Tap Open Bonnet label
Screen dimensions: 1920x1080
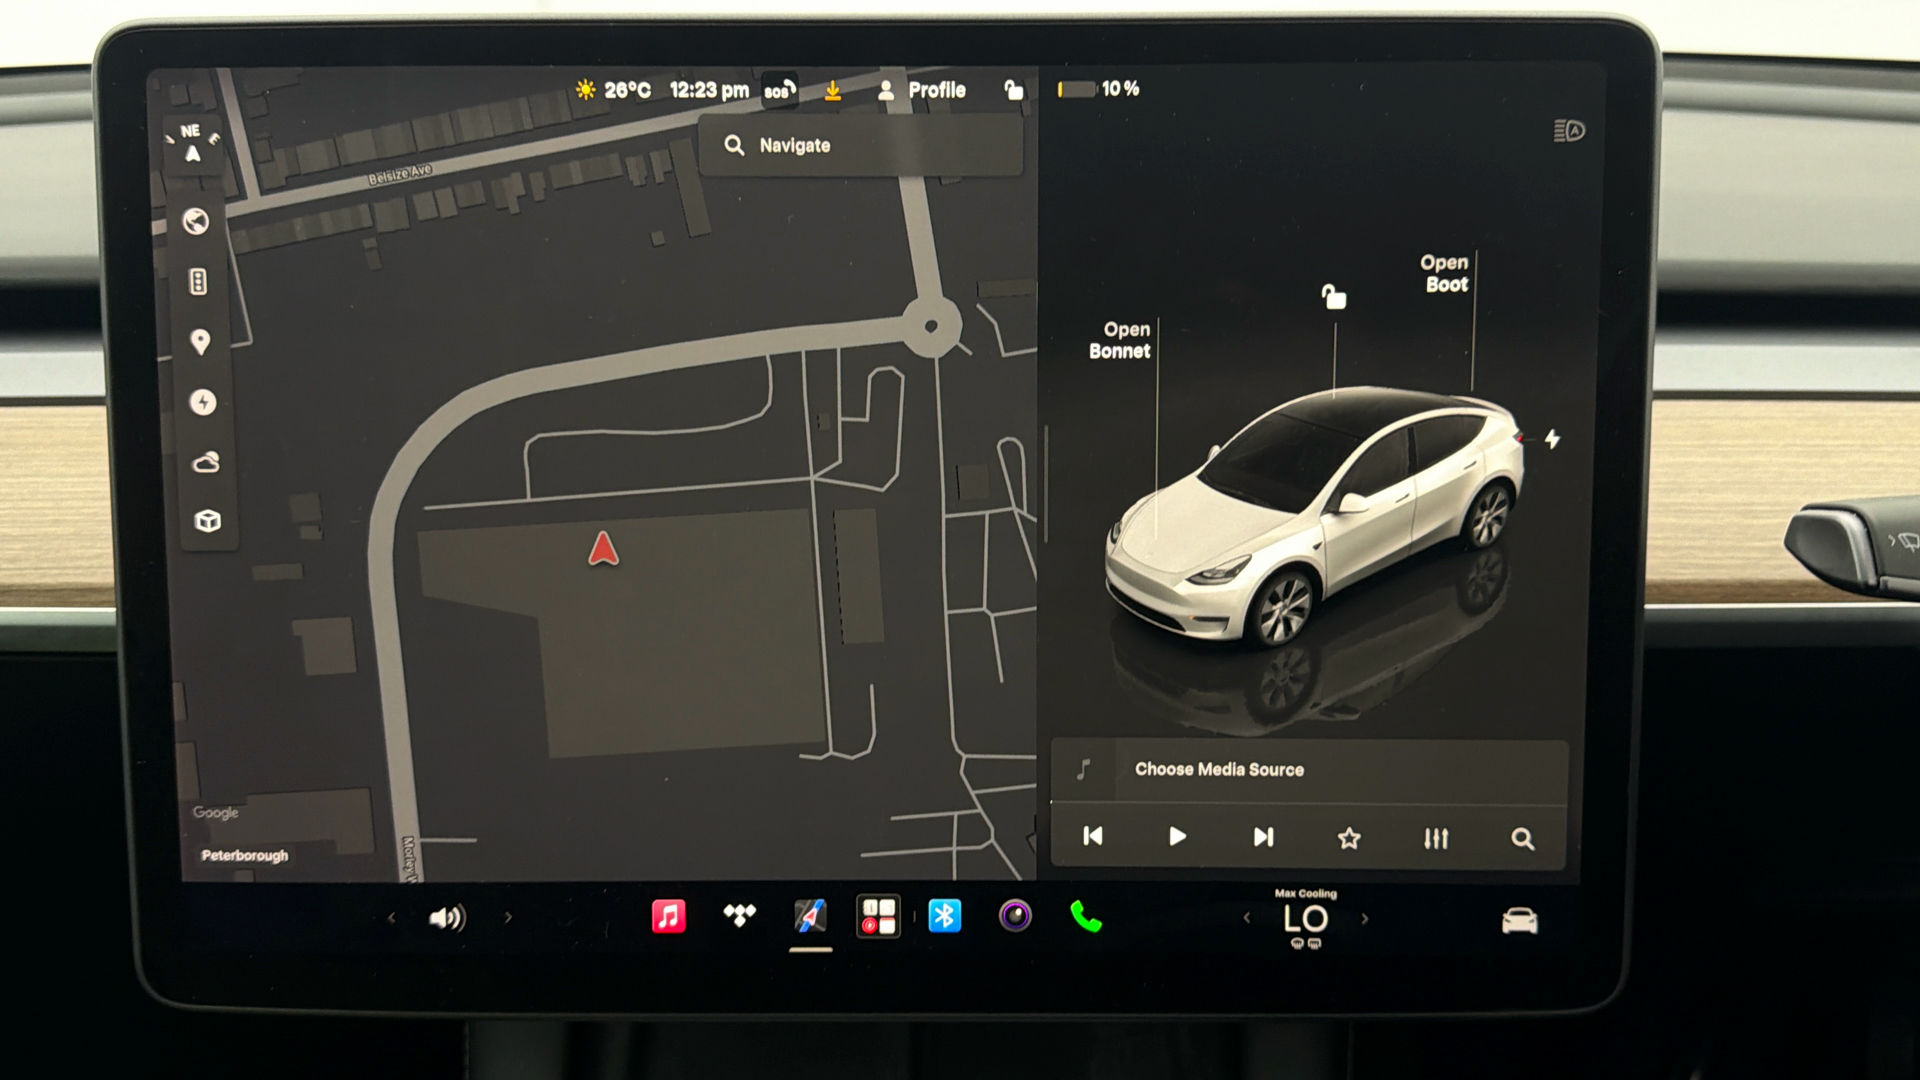tap(1120, 340)
